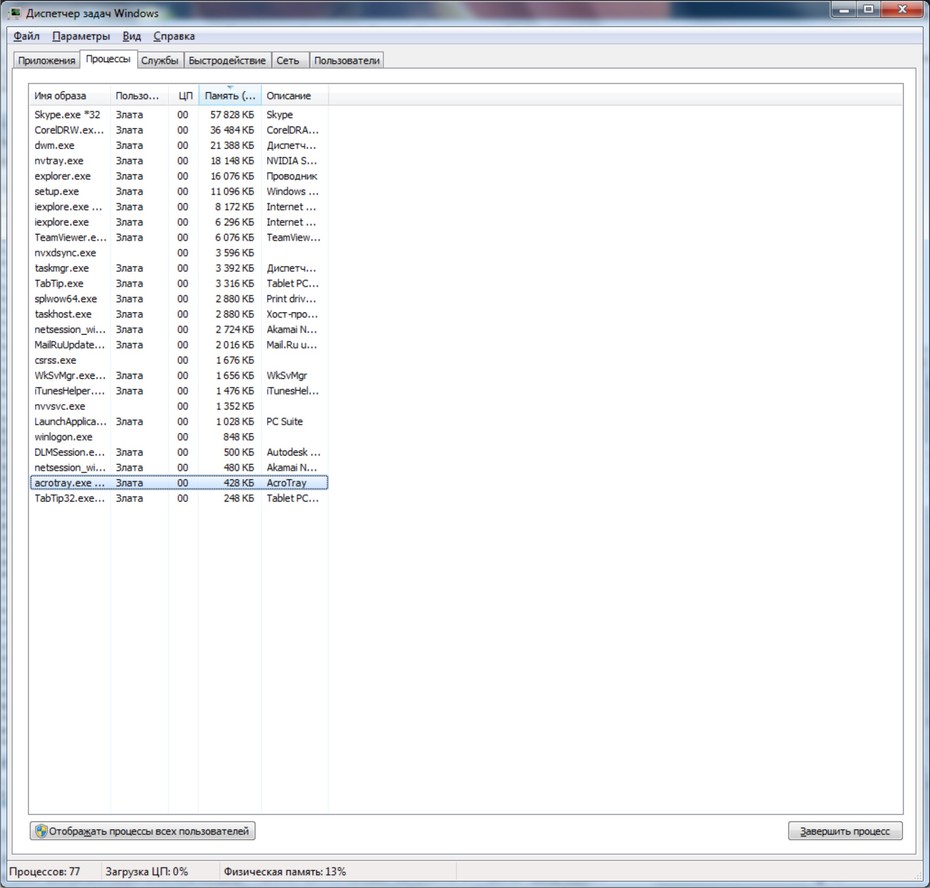Sort by Имя образа column header

click(69, 96)
